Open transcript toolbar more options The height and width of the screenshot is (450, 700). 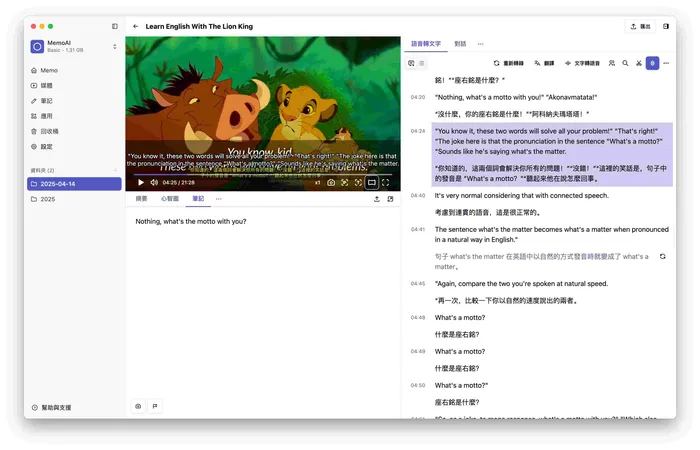pos(666,63)
